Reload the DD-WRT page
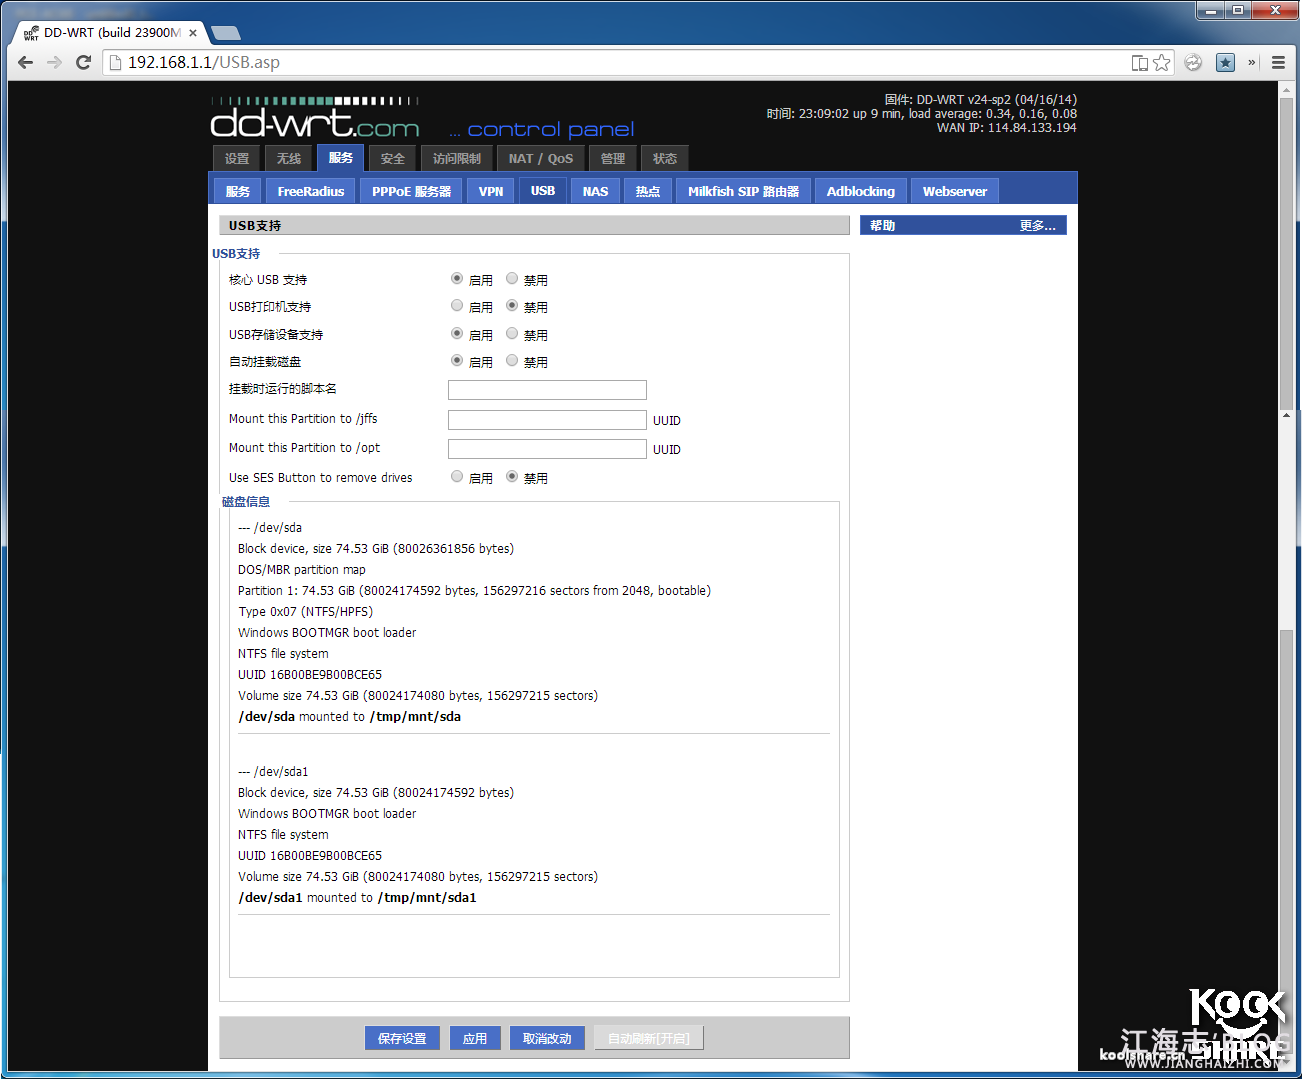The width and height of the screenshot is (1302, 1080). click(84, 62)
